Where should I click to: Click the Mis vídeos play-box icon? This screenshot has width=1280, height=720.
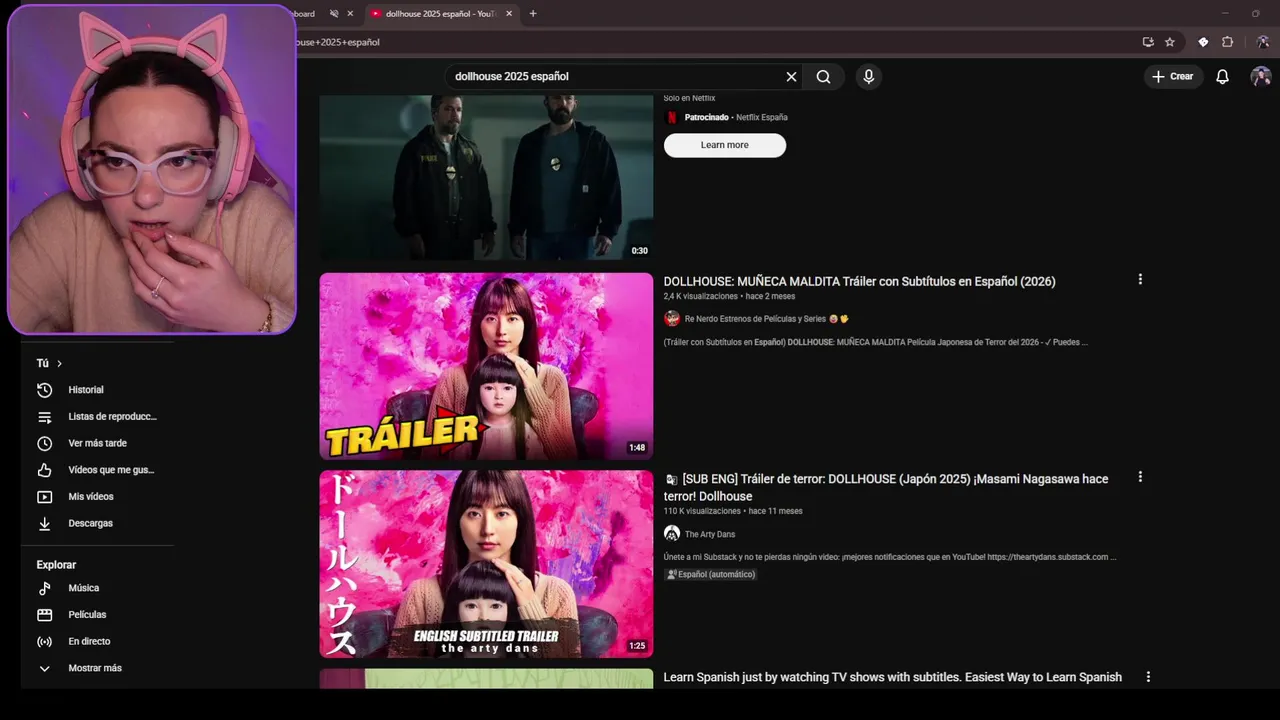point(44,497)
